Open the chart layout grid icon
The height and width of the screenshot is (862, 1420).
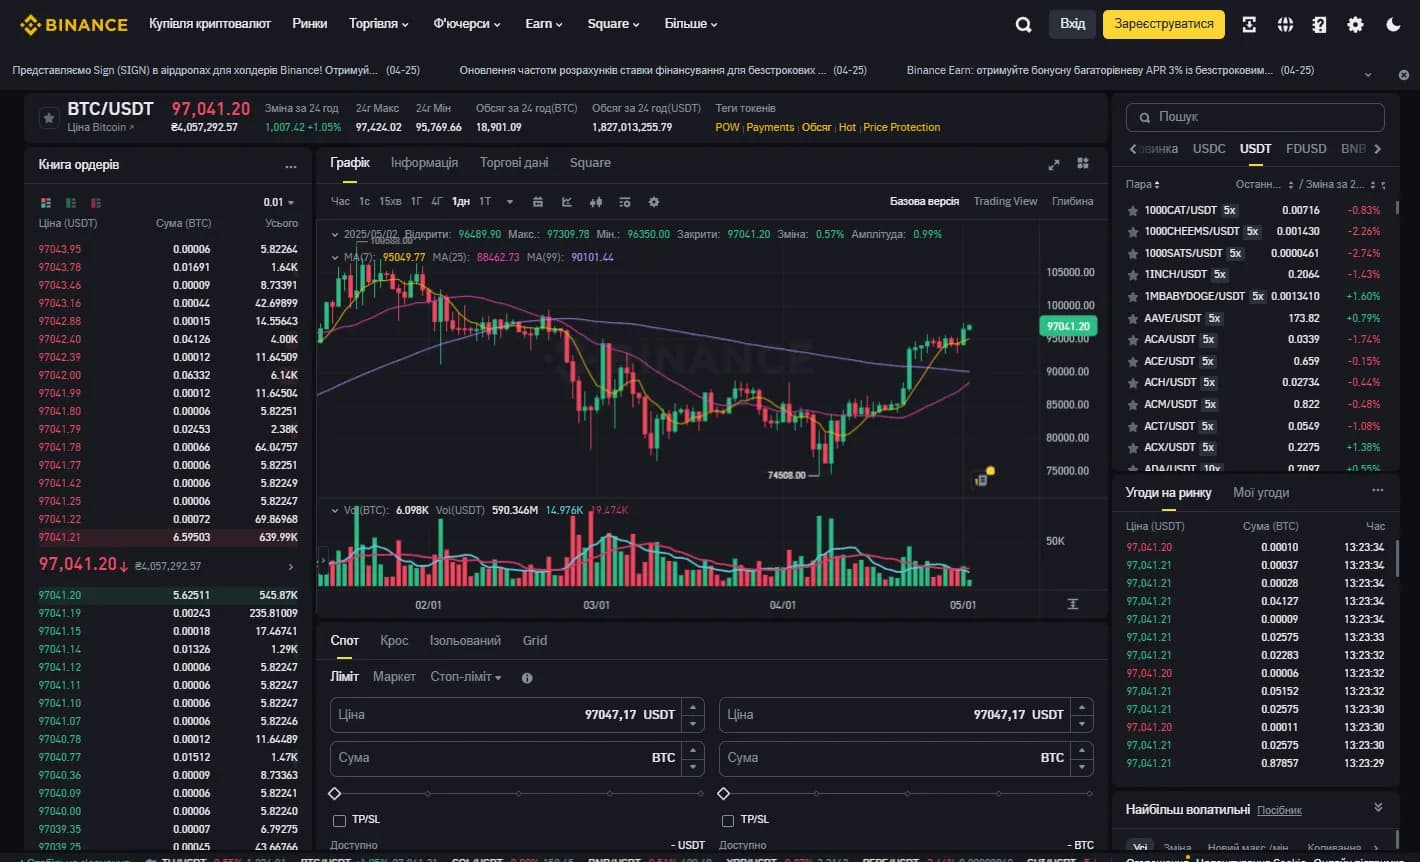1082,163
